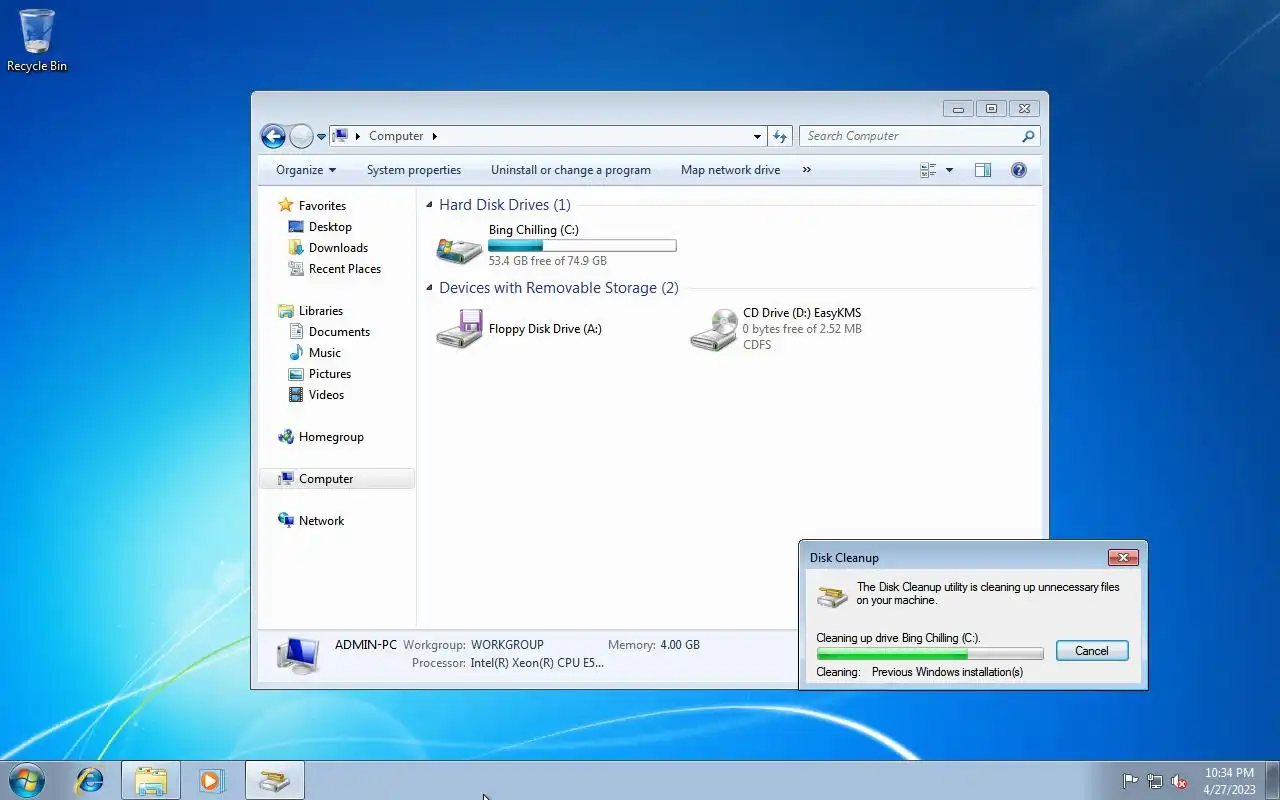Image resolution: width=1280 pixels, height=800 pixels.
Task: Minimize the Computer Explorer window
Action: click(x=958, y=109)
